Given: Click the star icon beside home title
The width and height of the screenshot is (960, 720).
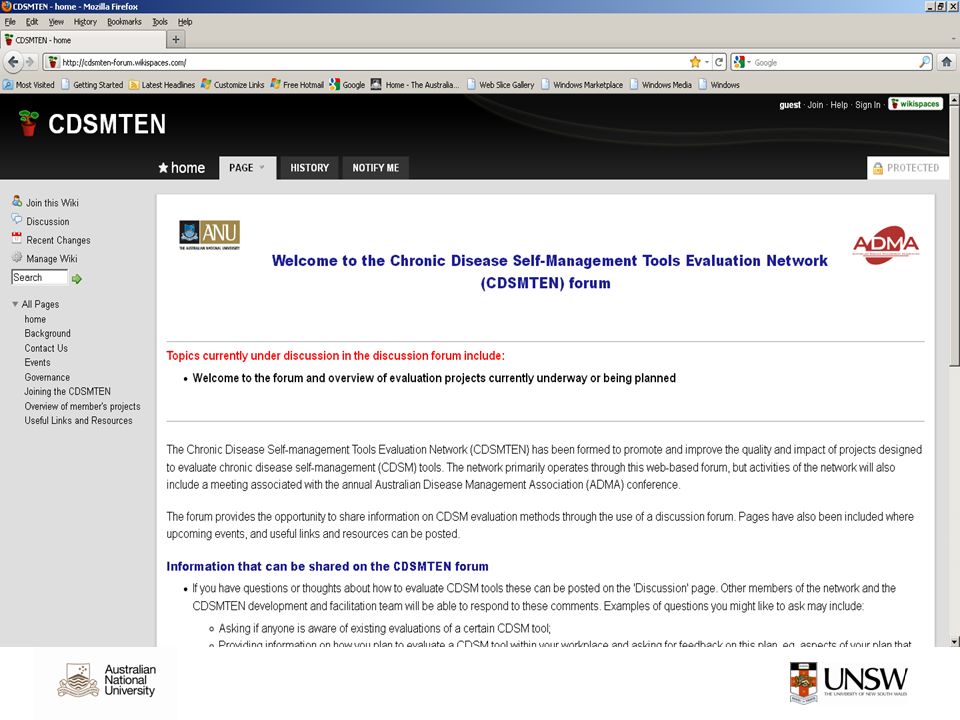Looking at the screenshot, I should coord(163,167).
